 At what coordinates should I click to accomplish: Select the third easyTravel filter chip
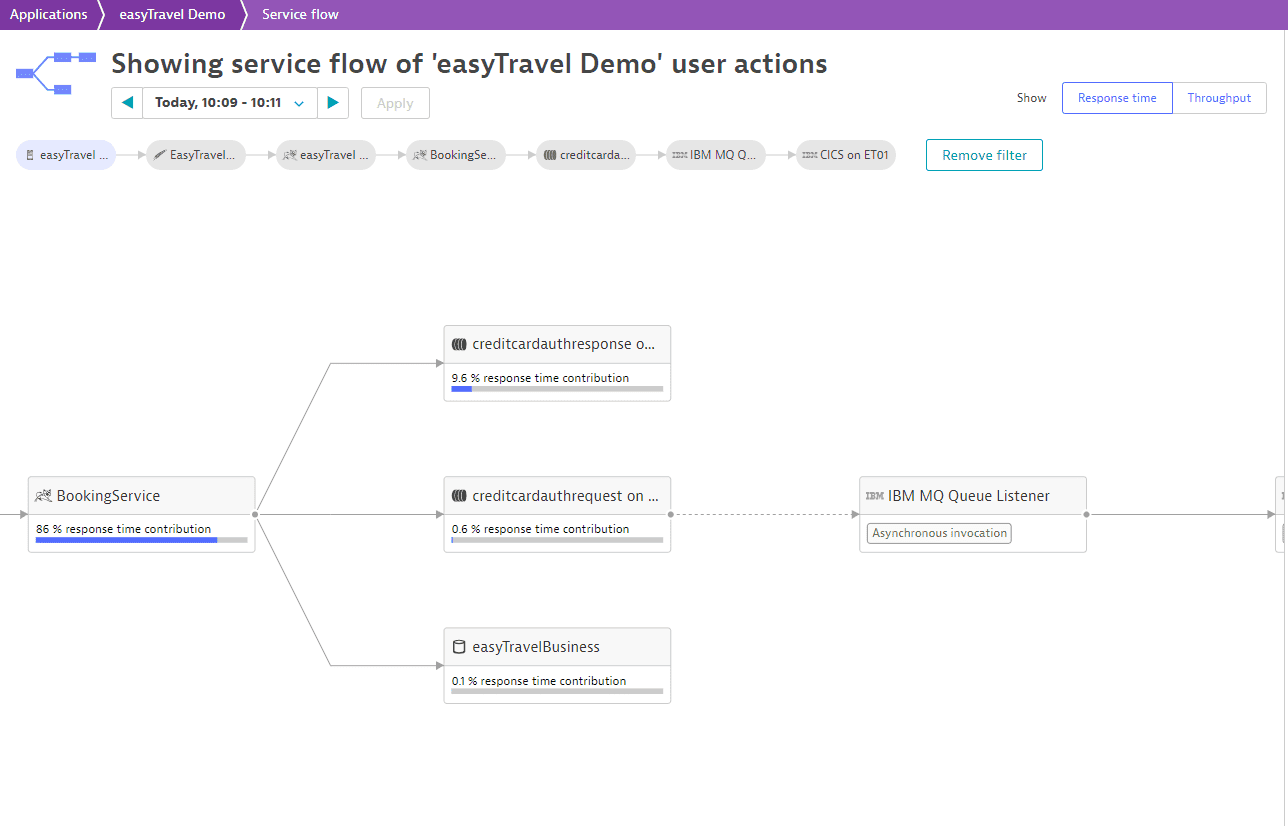(326, 155)
